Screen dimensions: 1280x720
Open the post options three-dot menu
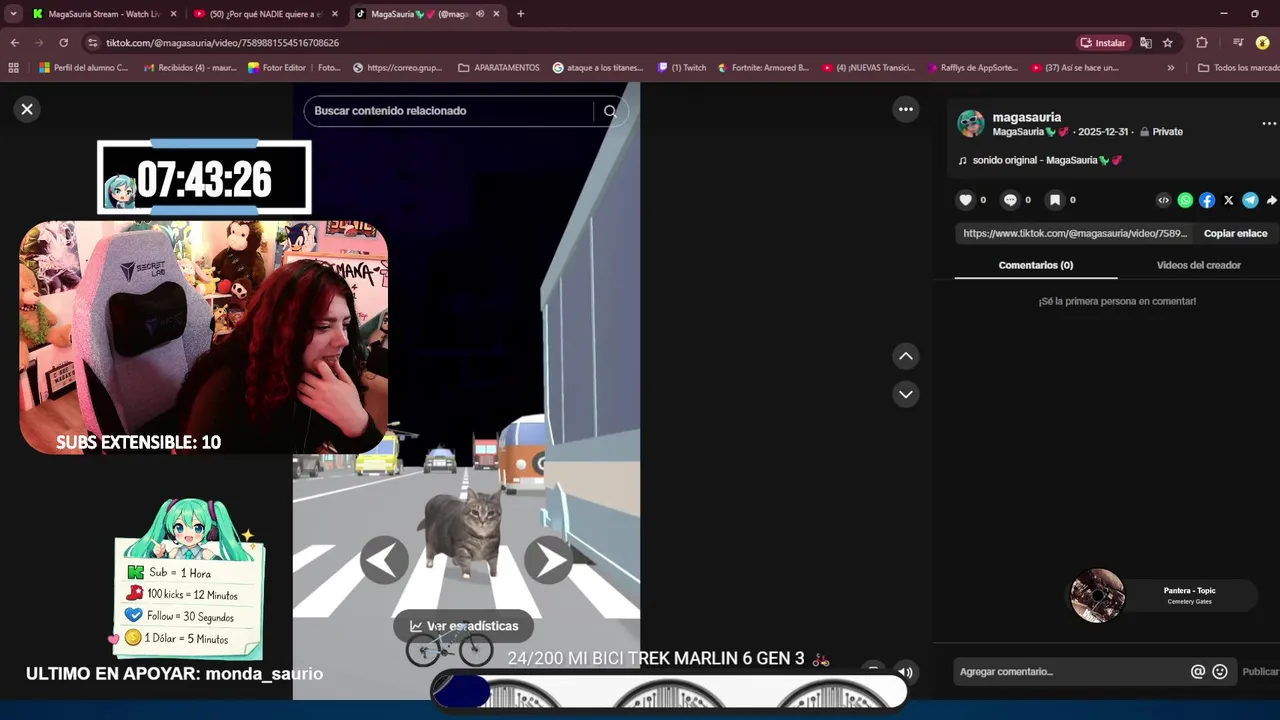click(1269, 124)
